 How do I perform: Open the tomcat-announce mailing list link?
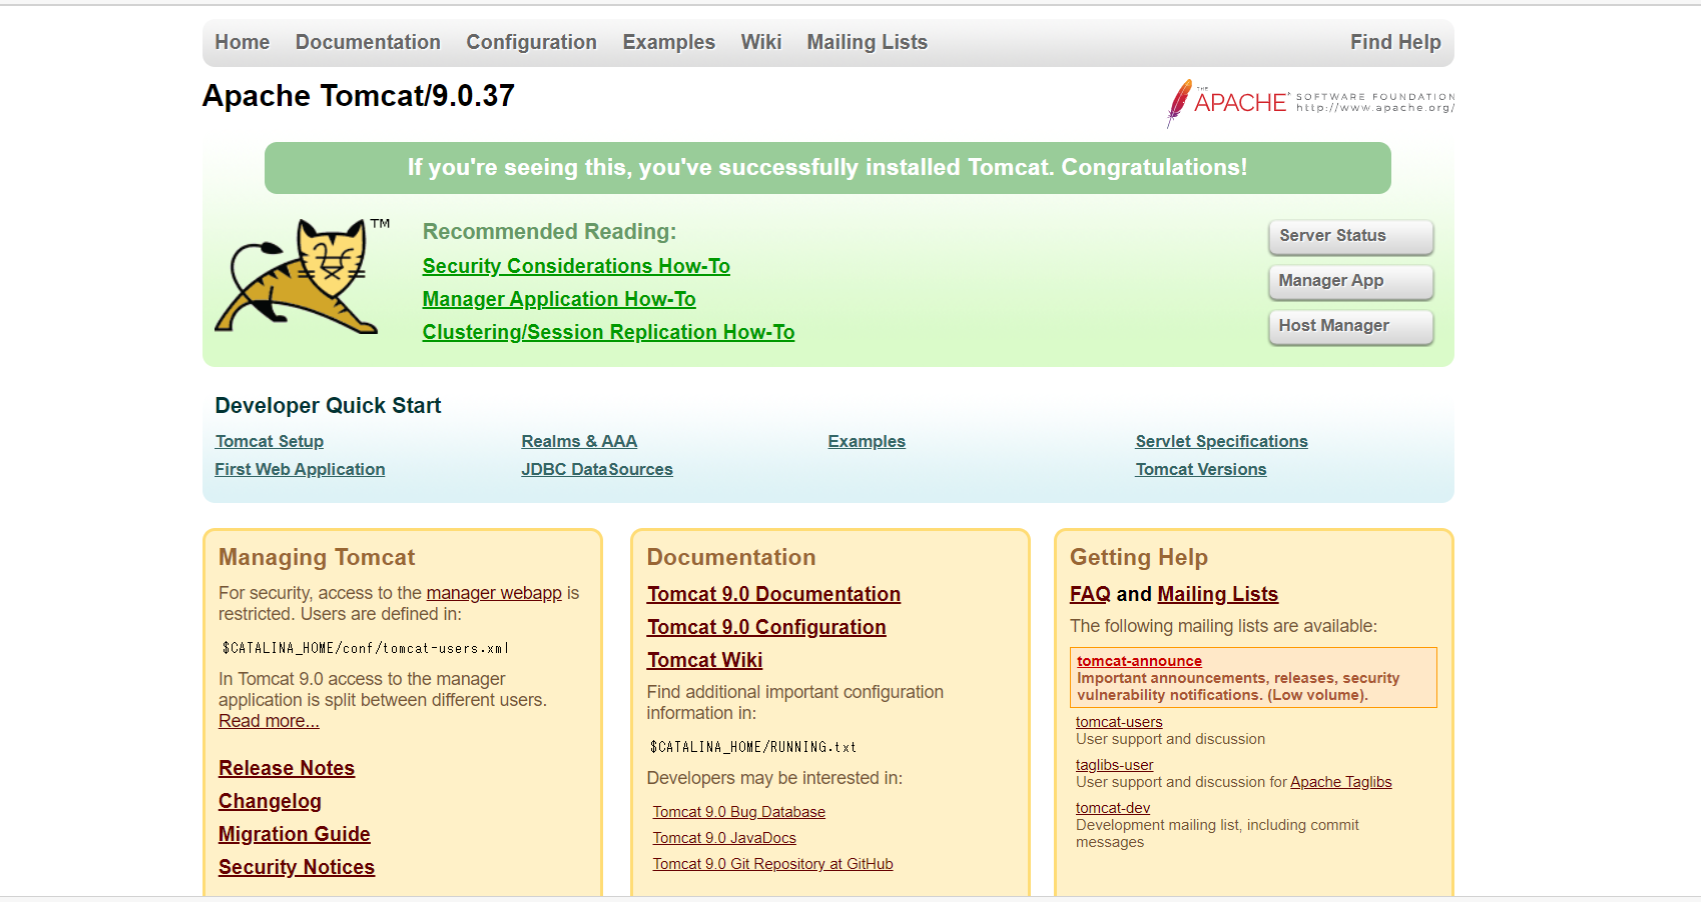[1139, 661]
